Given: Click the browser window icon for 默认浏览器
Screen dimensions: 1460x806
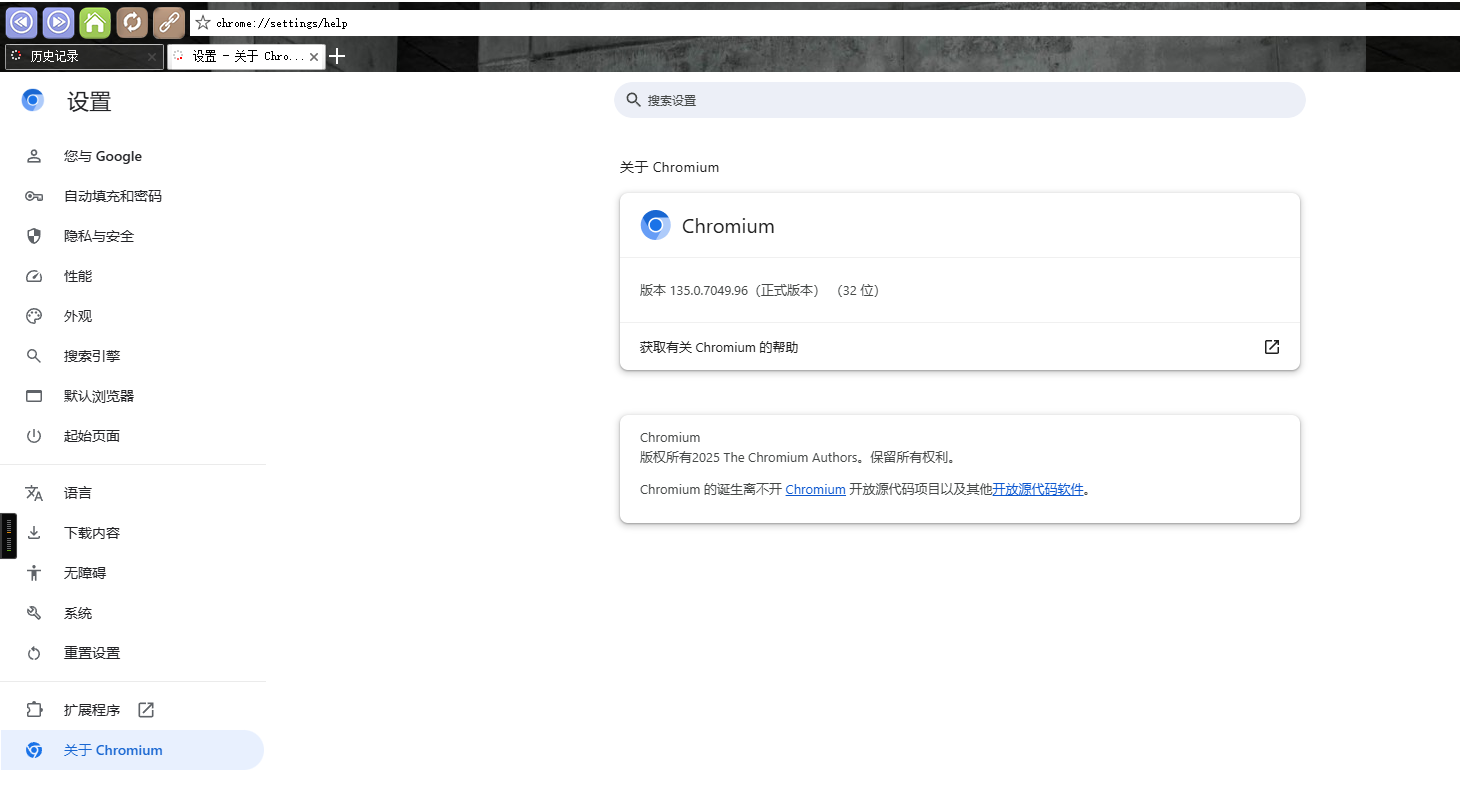Looking at the screenshot, I should coord(34,396).
